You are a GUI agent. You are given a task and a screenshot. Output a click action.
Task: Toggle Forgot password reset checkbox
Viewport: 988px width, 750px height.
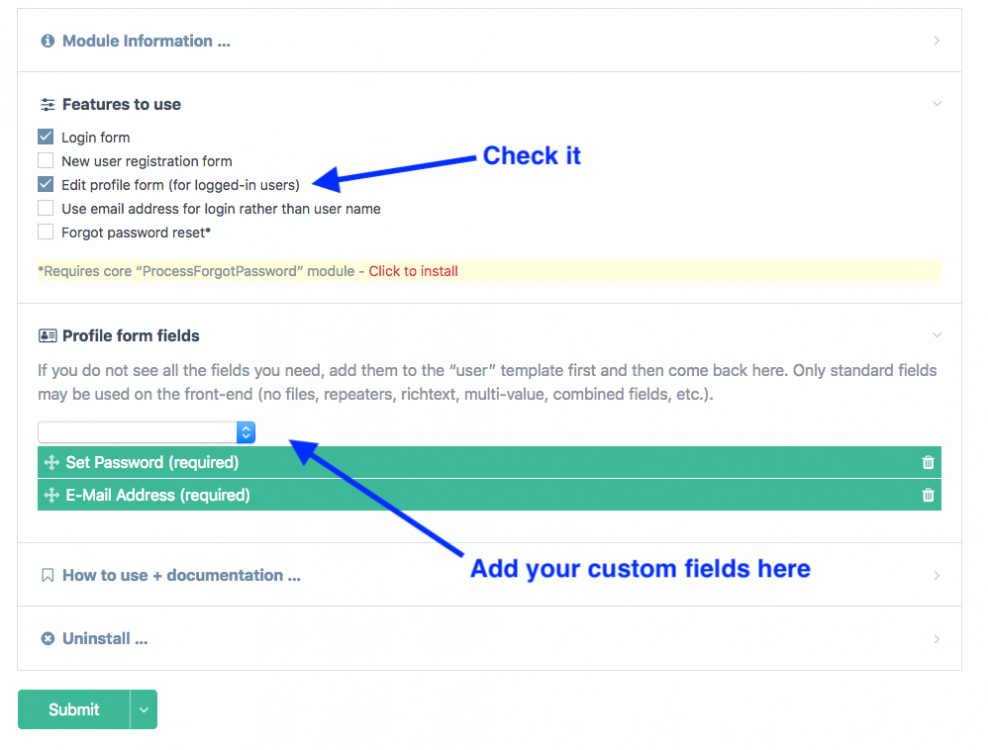click(46, 232)
